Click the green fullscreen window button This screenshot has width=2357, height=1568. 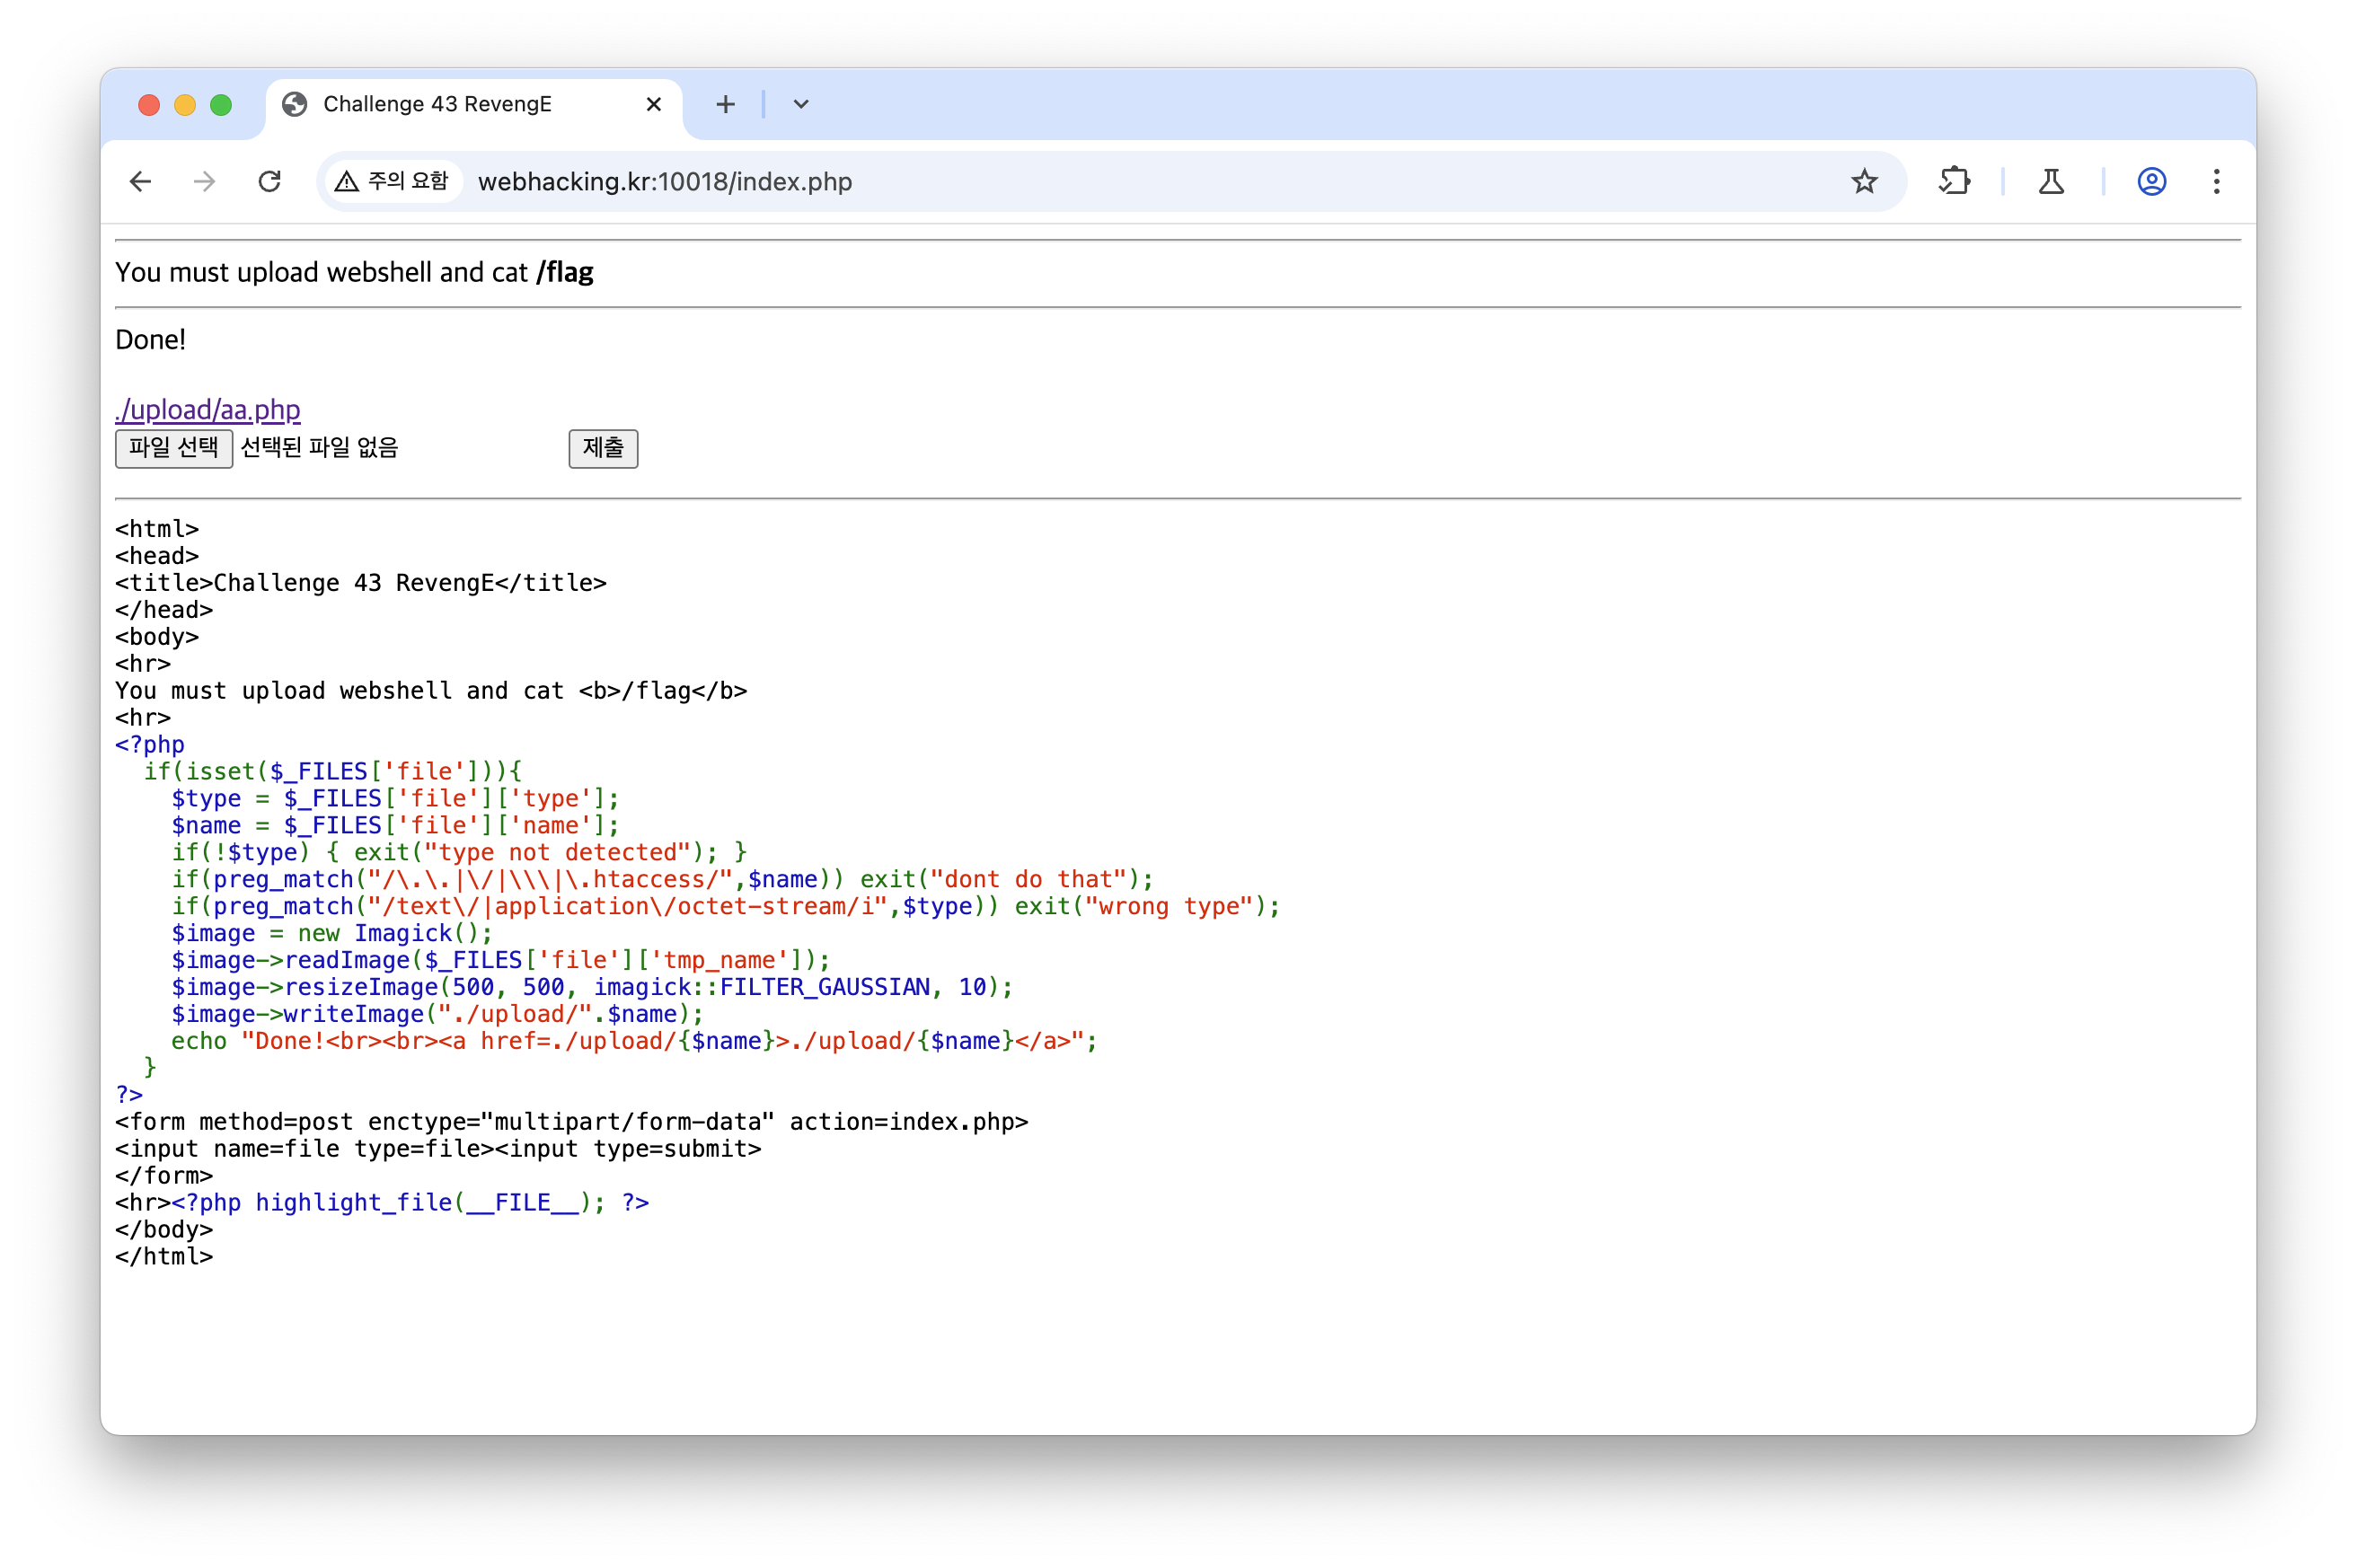[x=221, y=105]
